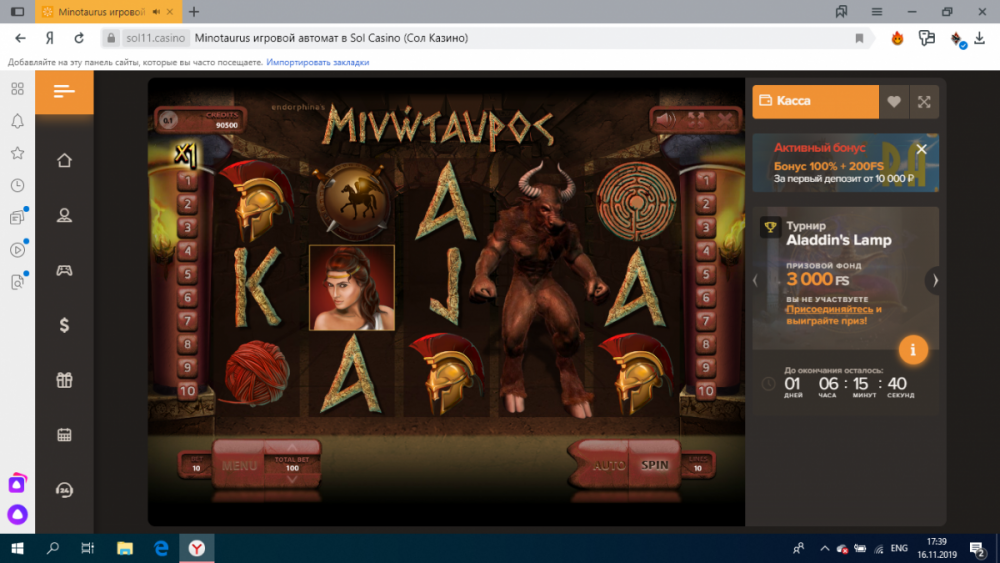Click the dollar sign cashier icon
This screenshot has width=1000, height=563.
(64, 325)
